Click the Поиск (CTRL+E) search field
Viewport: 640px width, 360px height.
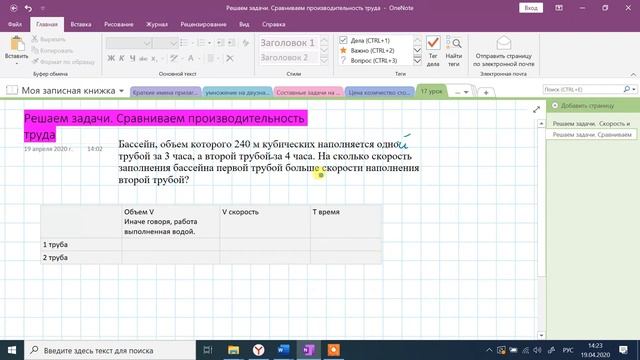pos(583,89)
